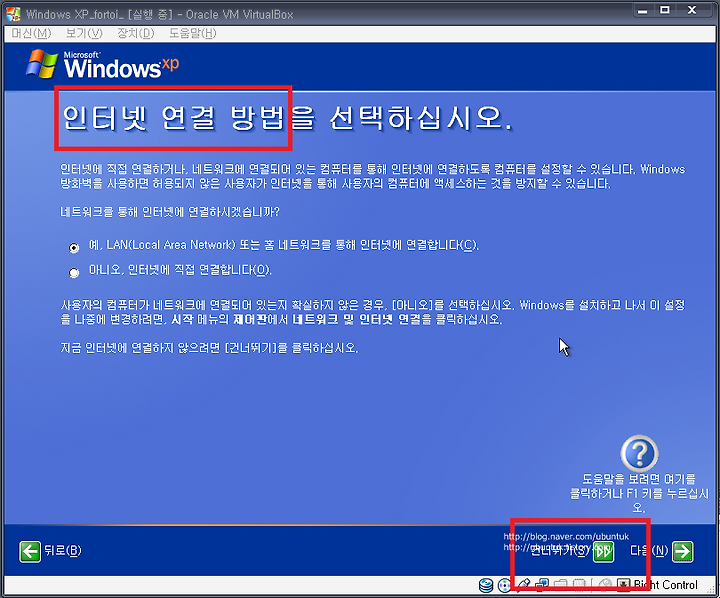Click the keyboard capture host key icon
Image resolution: width=720 pixels, height=598 pixels.
tap(624, 585)
